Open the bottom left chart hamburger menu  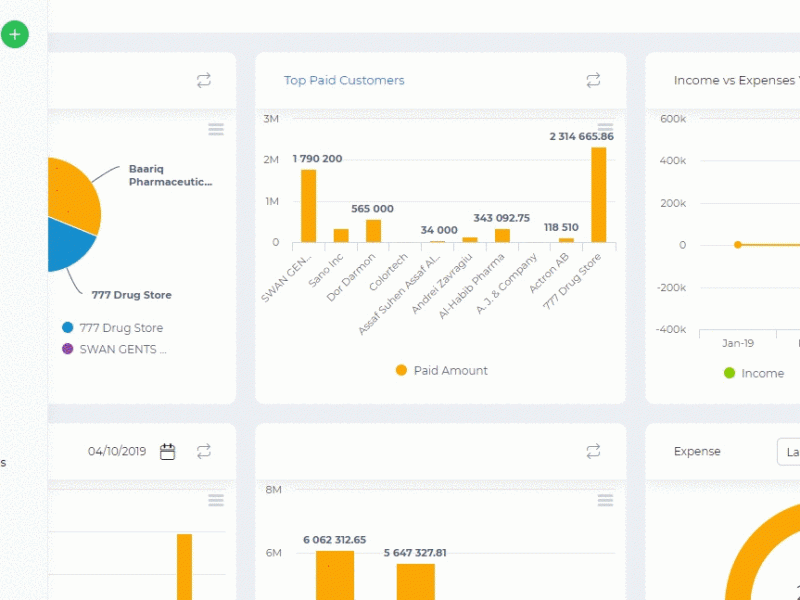(216, 500)
